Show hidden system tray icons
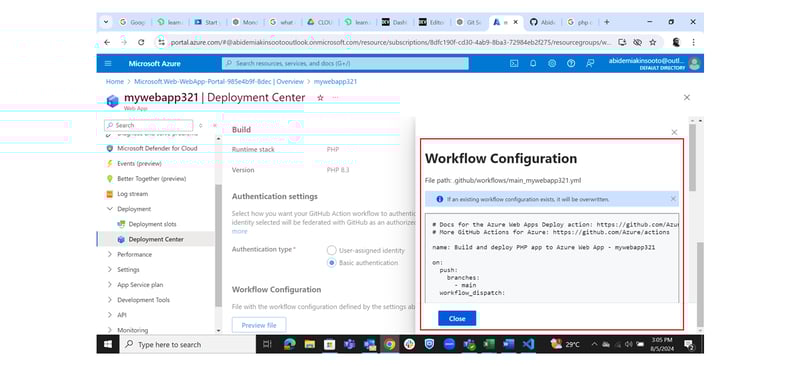The height and width of the screenshot is (366, 800). (x=594, y=345)
